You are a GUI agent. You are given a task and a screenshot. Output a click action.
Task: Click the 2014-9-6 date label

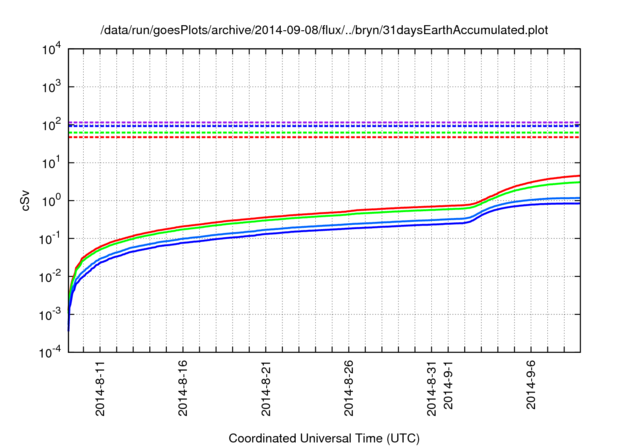(x=531, y=385)
